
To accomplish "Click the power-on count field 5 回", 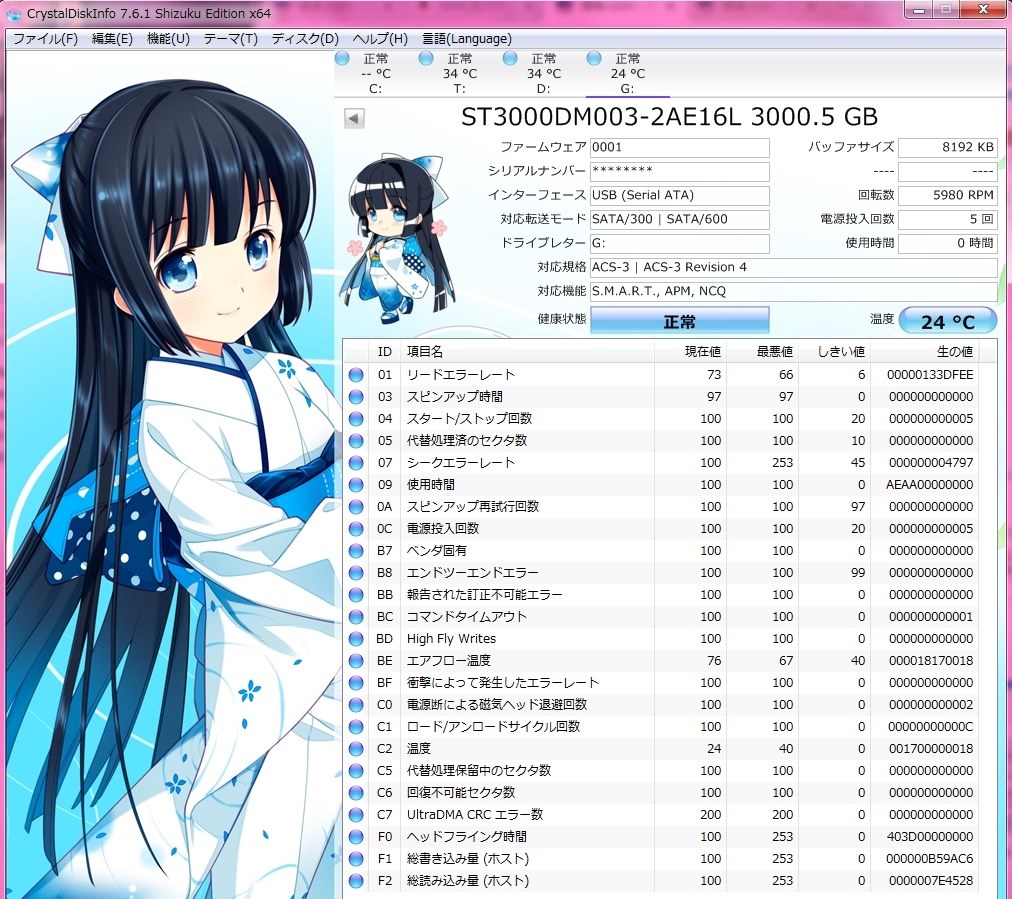I will coord(947,219).
